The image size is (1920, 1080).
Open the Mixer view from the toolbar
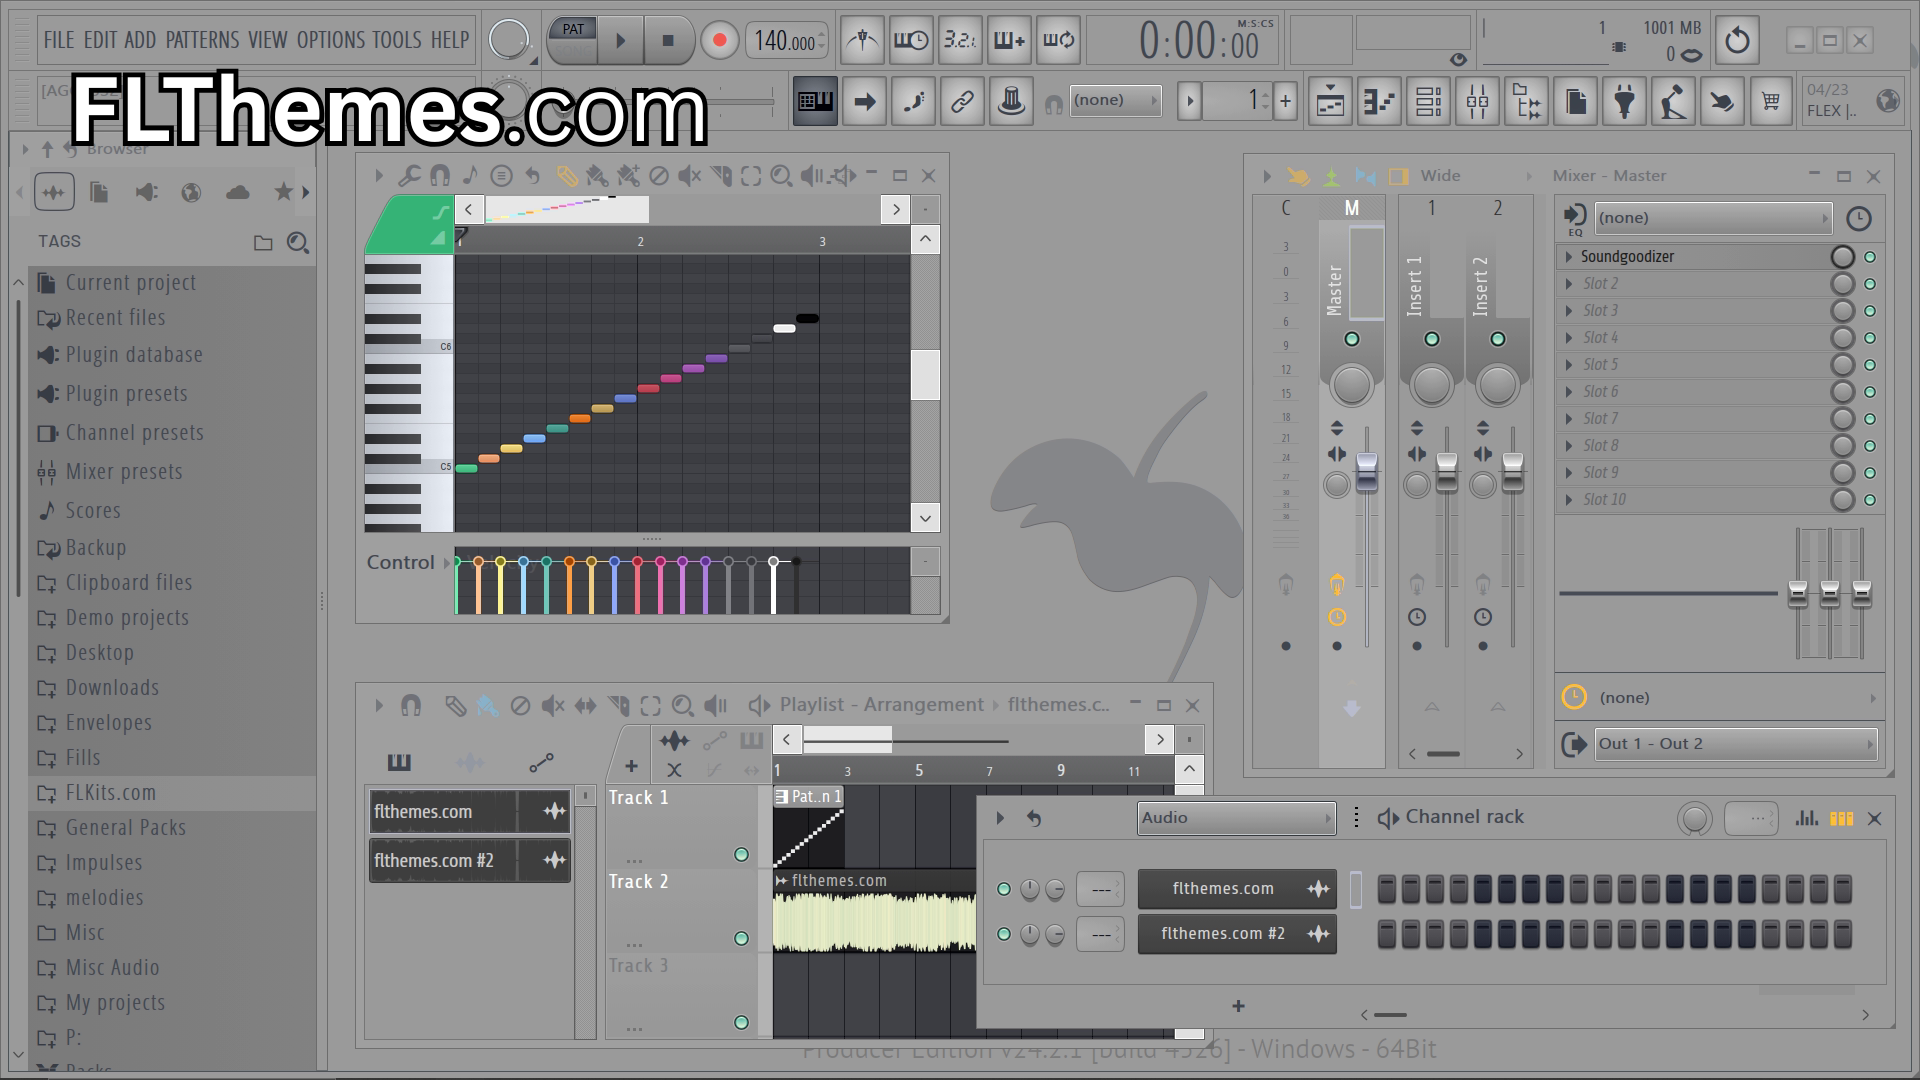pyautogui.click(x=1477, y=101)
